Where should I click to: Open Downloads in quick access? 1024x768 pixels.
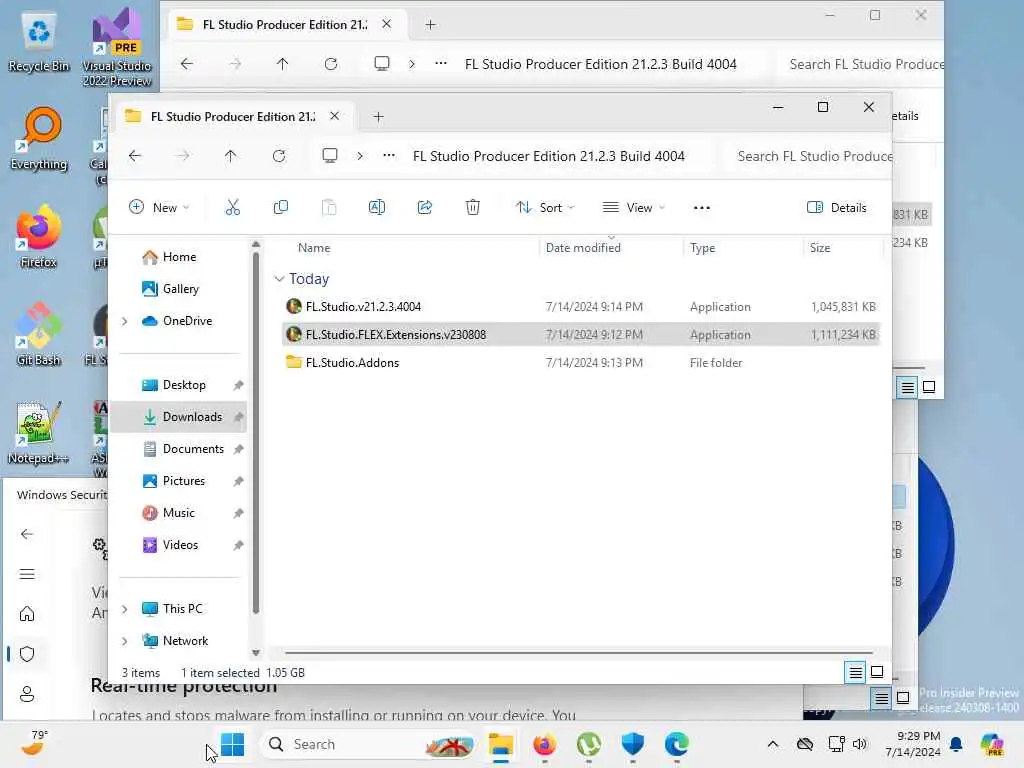point(178,417)
